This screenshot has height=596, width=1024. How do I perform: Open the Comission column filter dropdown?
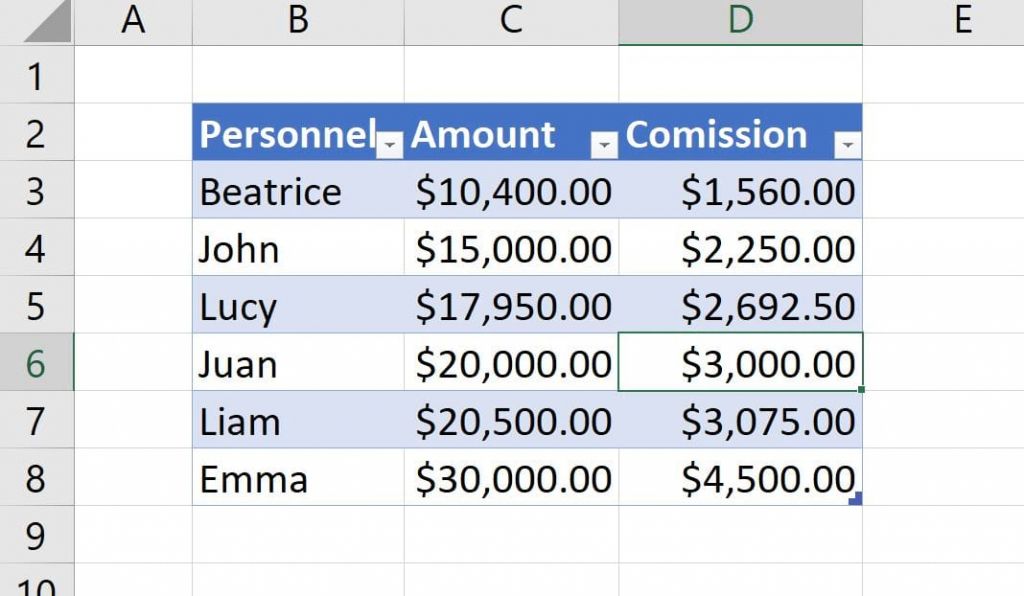point(846,146)
